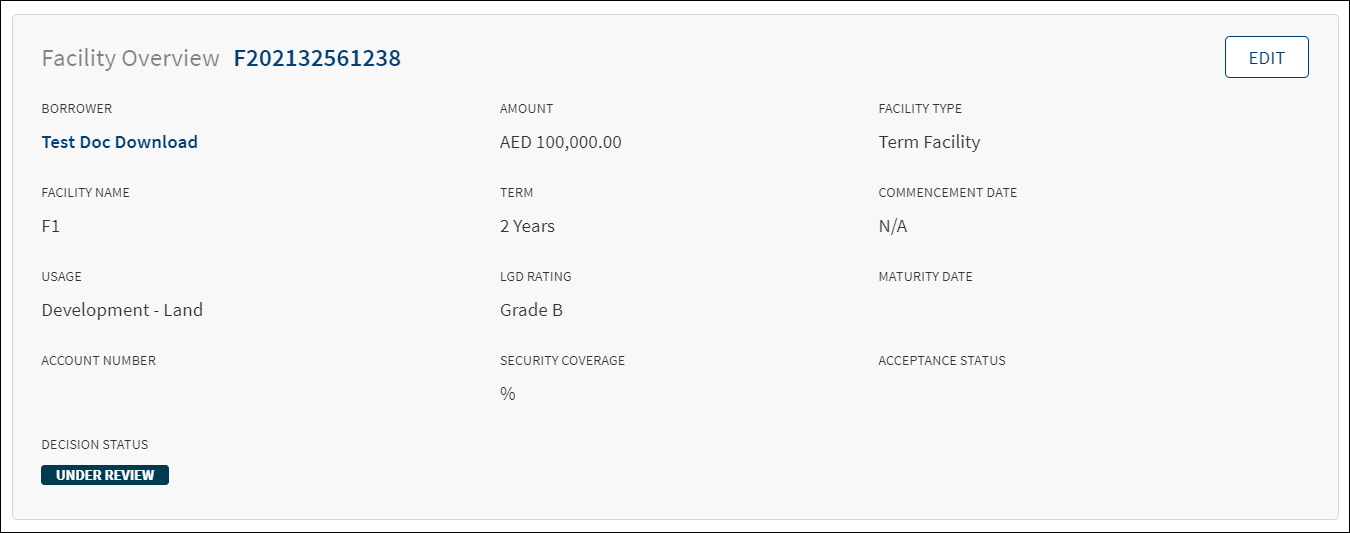This screenshot has height=533, width=1350.
Task: Click the EDIT button
Action: [1266, 58]
